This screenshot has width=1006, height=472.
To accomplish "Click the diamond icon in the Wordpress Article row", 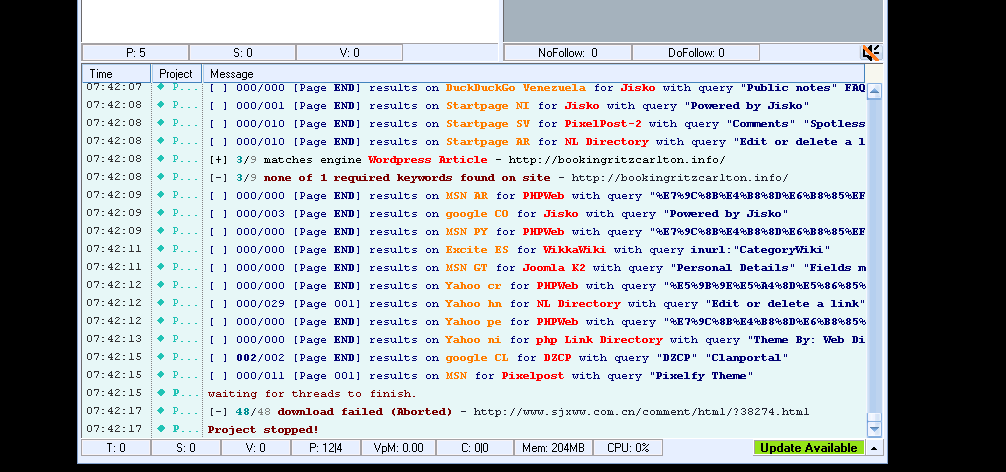I will (x=161, y=159).
